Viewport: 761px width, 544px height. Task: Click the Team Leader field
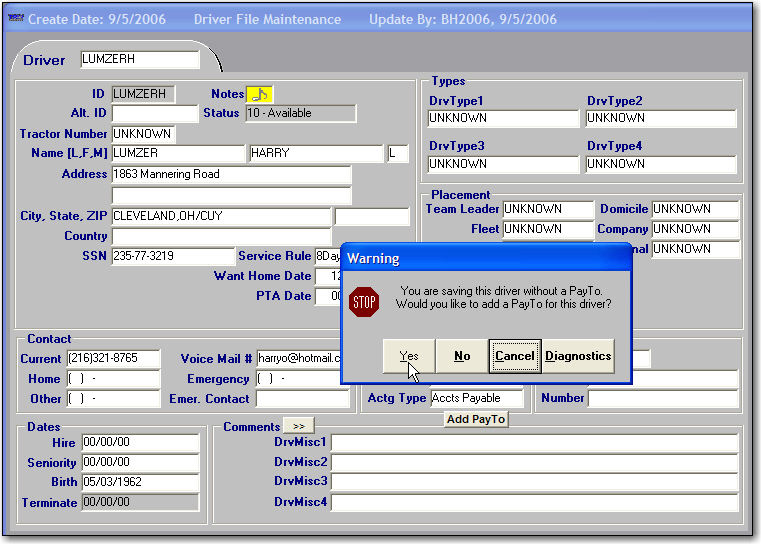click(x=547, y=209)
